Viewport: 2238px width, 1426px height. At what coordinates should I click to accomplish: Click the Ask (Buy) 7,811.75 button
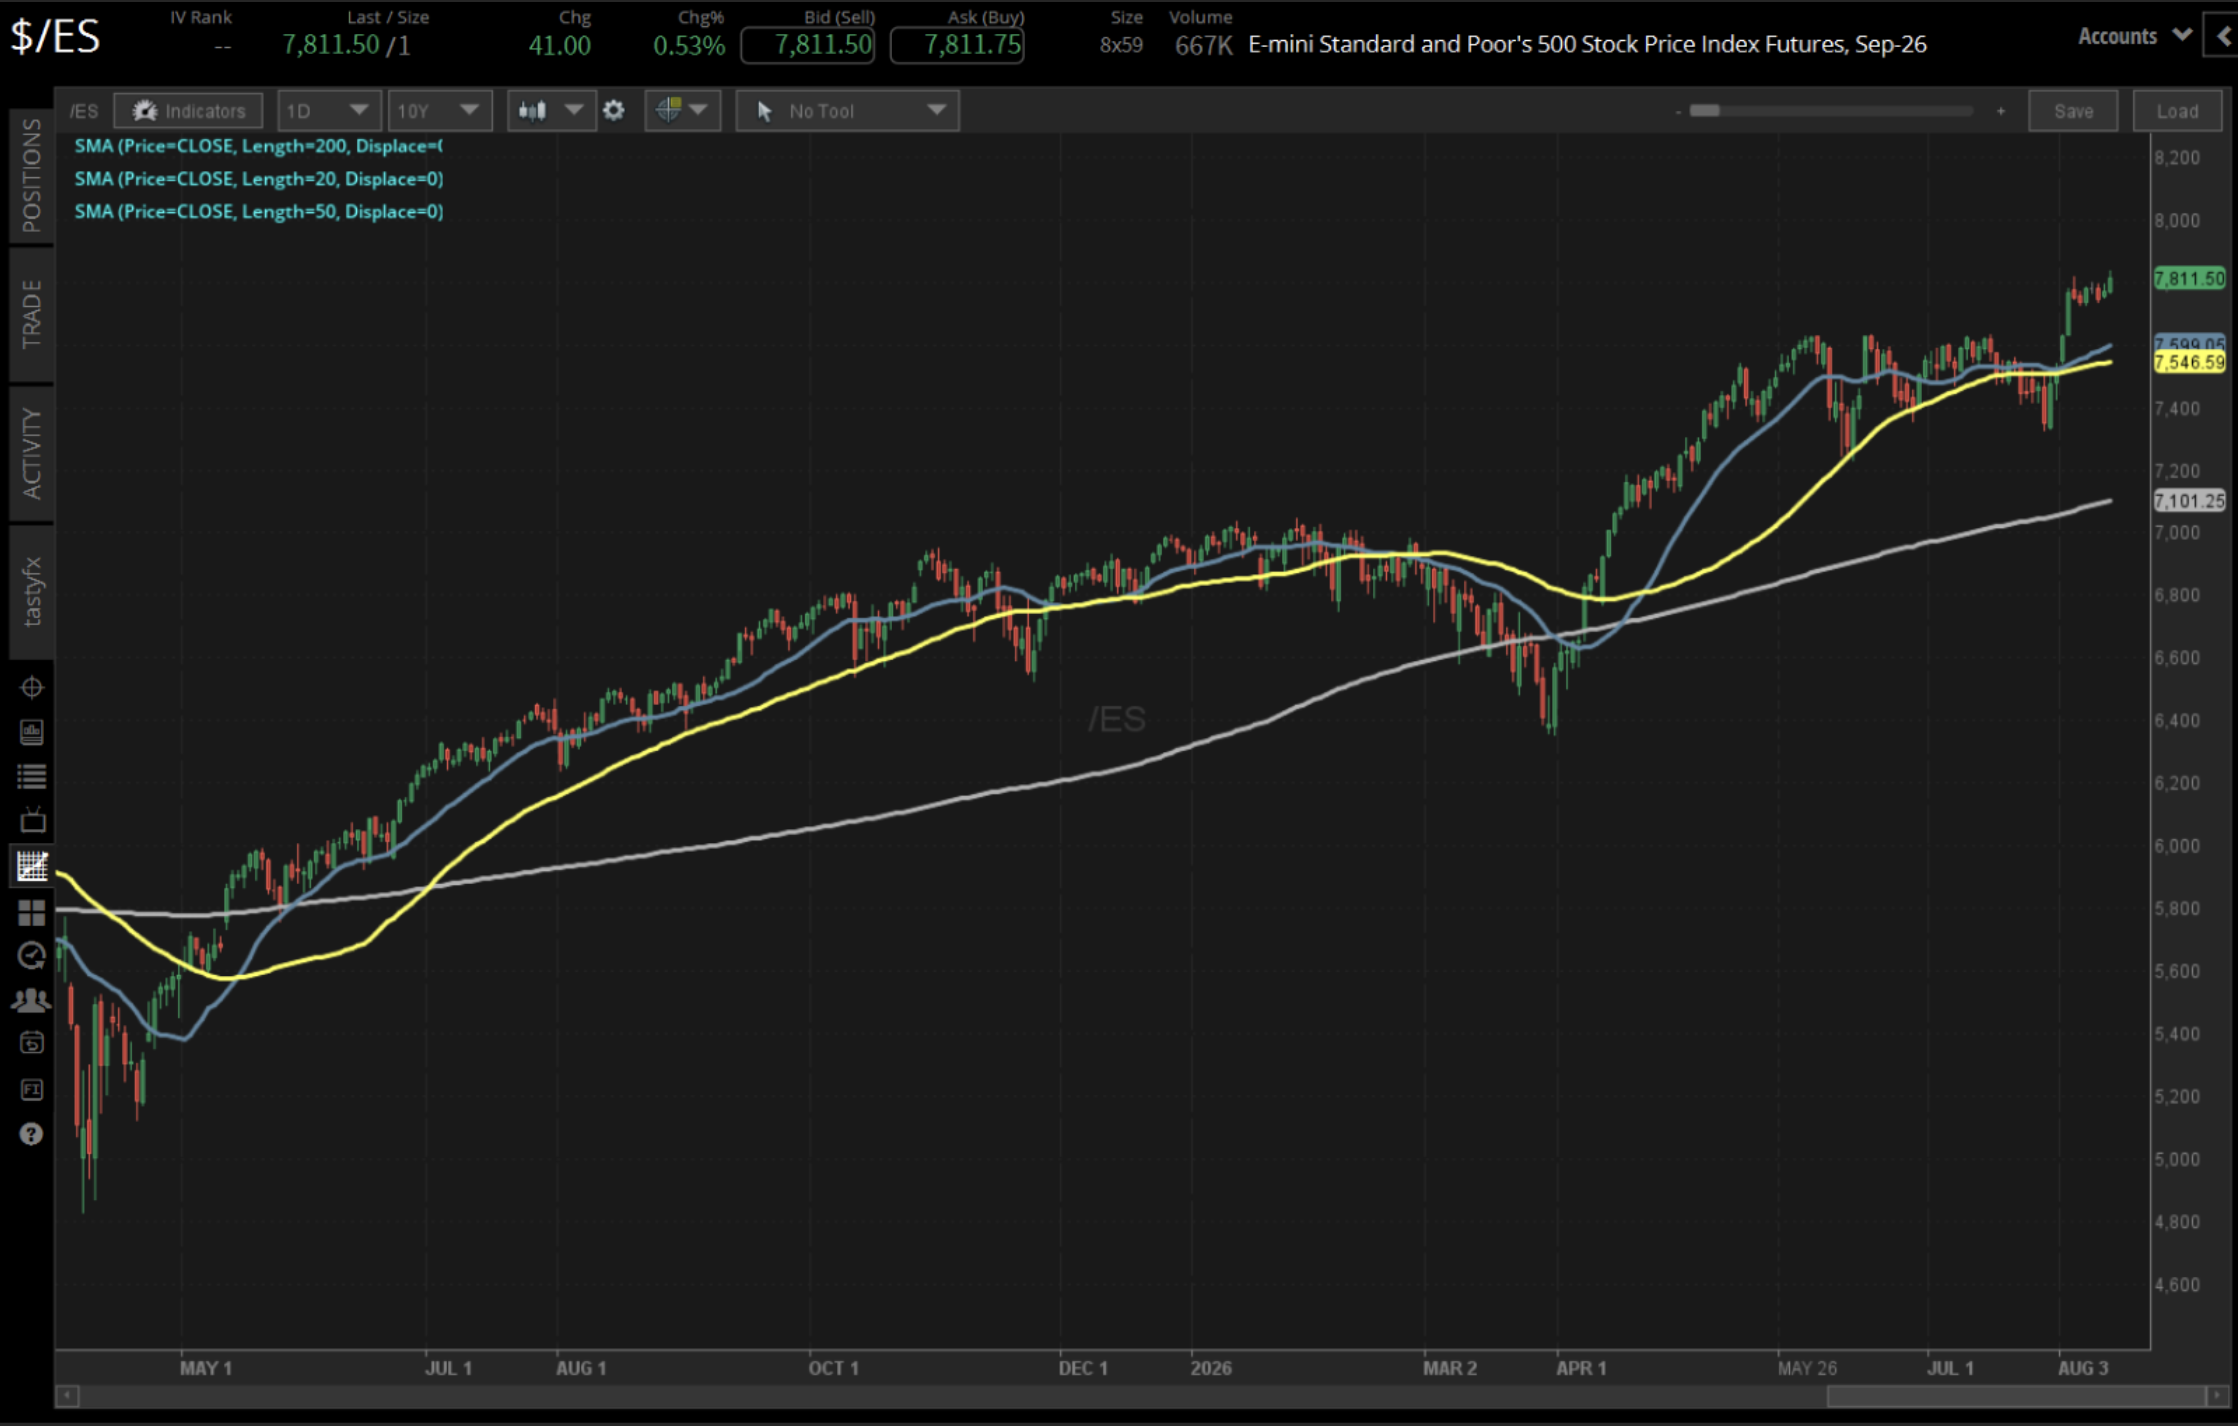pos(957,45)
